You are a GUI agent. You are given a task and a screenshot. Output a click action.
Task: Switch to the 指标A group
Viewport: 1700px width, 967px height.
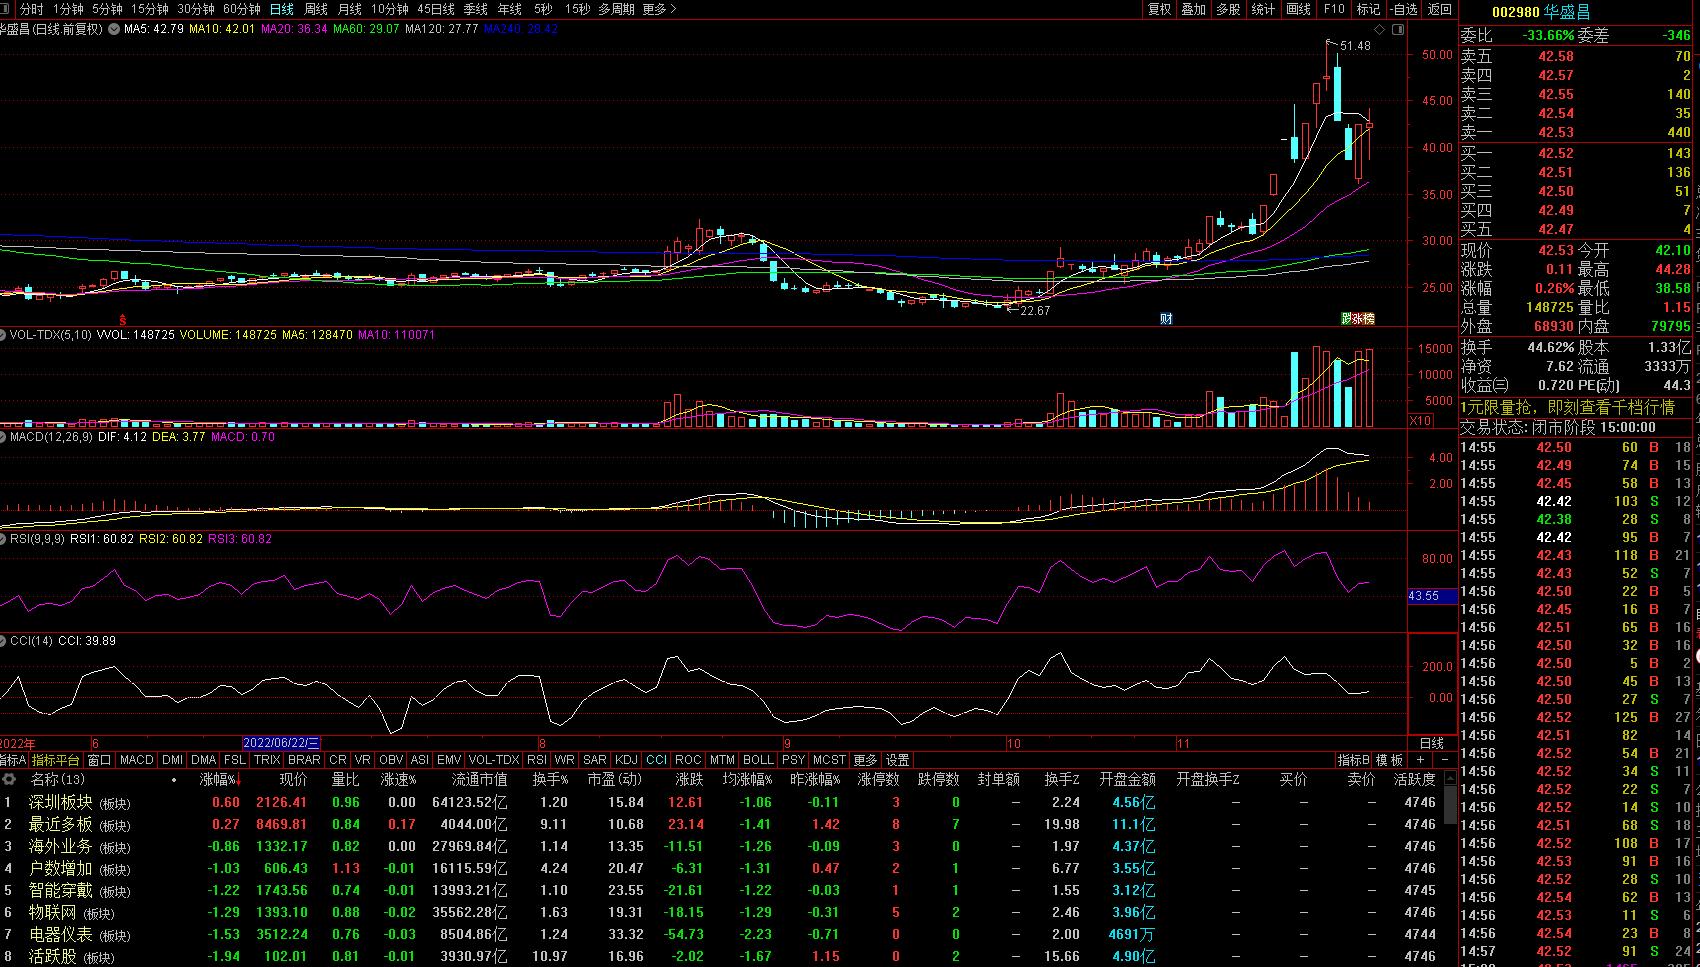pyautogui.click(x=13, y=760)
